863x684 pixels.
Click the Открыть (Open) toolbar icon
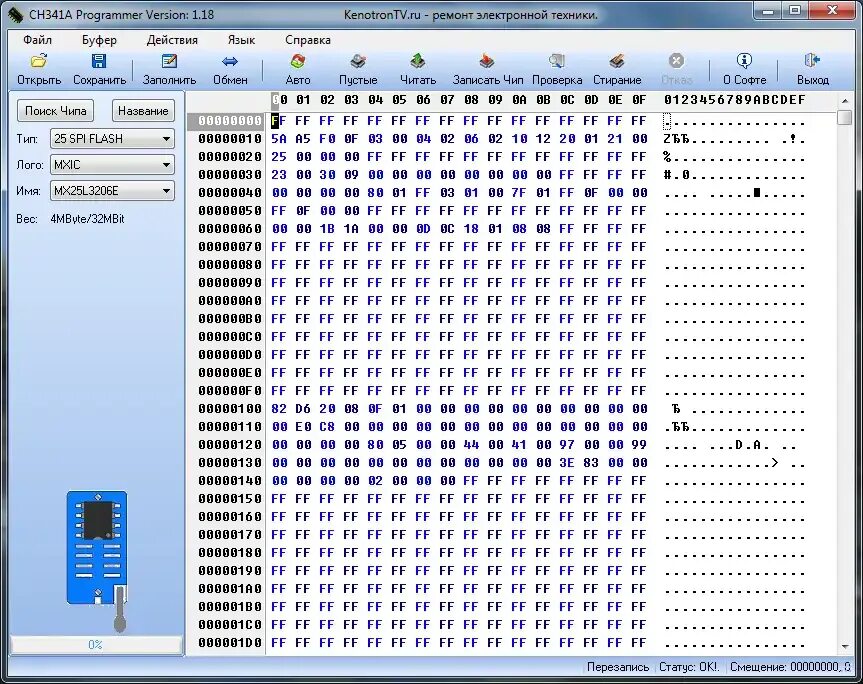pos(39,61)
